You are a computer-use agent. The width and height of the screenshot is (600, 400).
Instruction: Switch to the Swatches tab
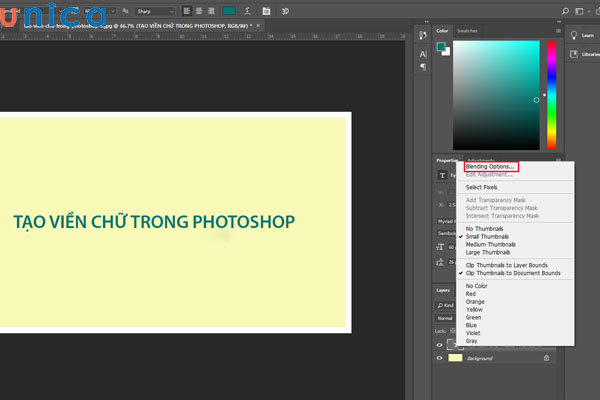point(467,31)
